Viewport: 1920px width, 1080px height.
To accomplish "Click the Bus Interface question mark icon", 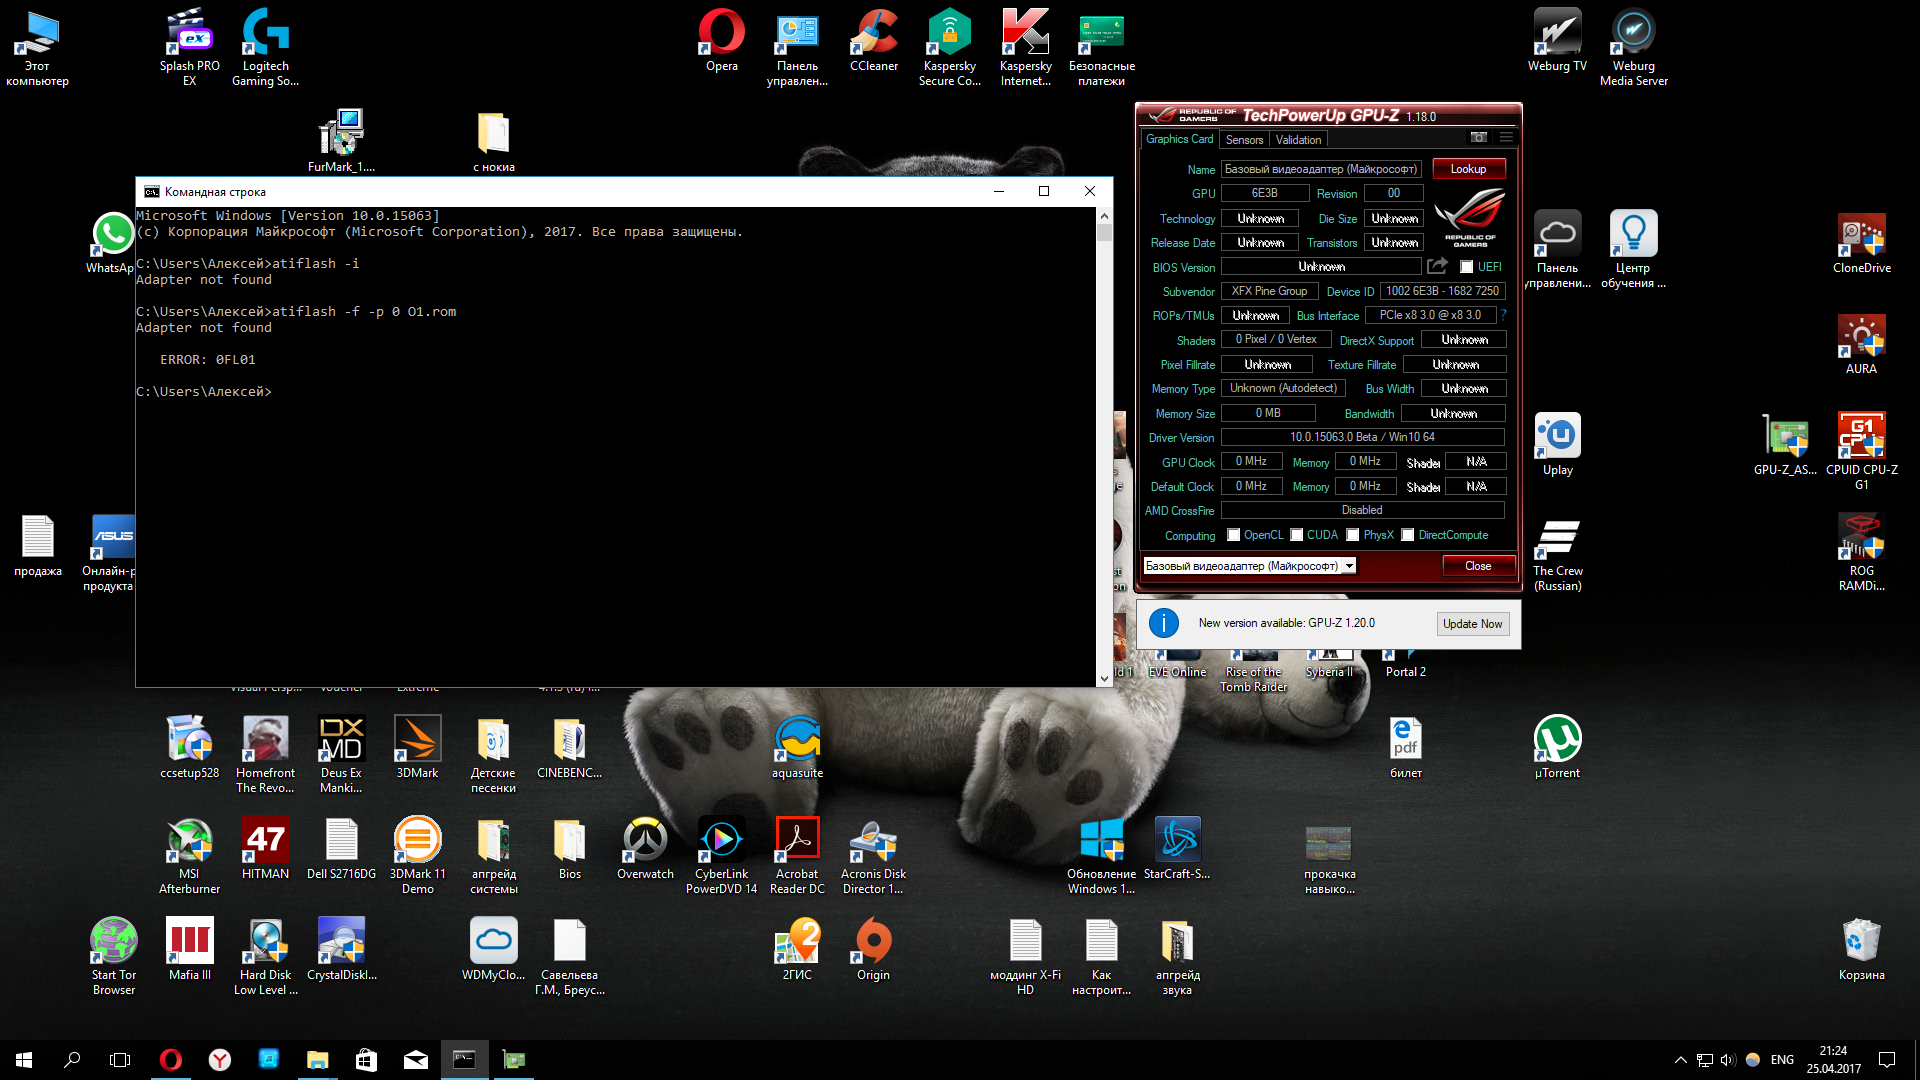I will pos(1503,315).
